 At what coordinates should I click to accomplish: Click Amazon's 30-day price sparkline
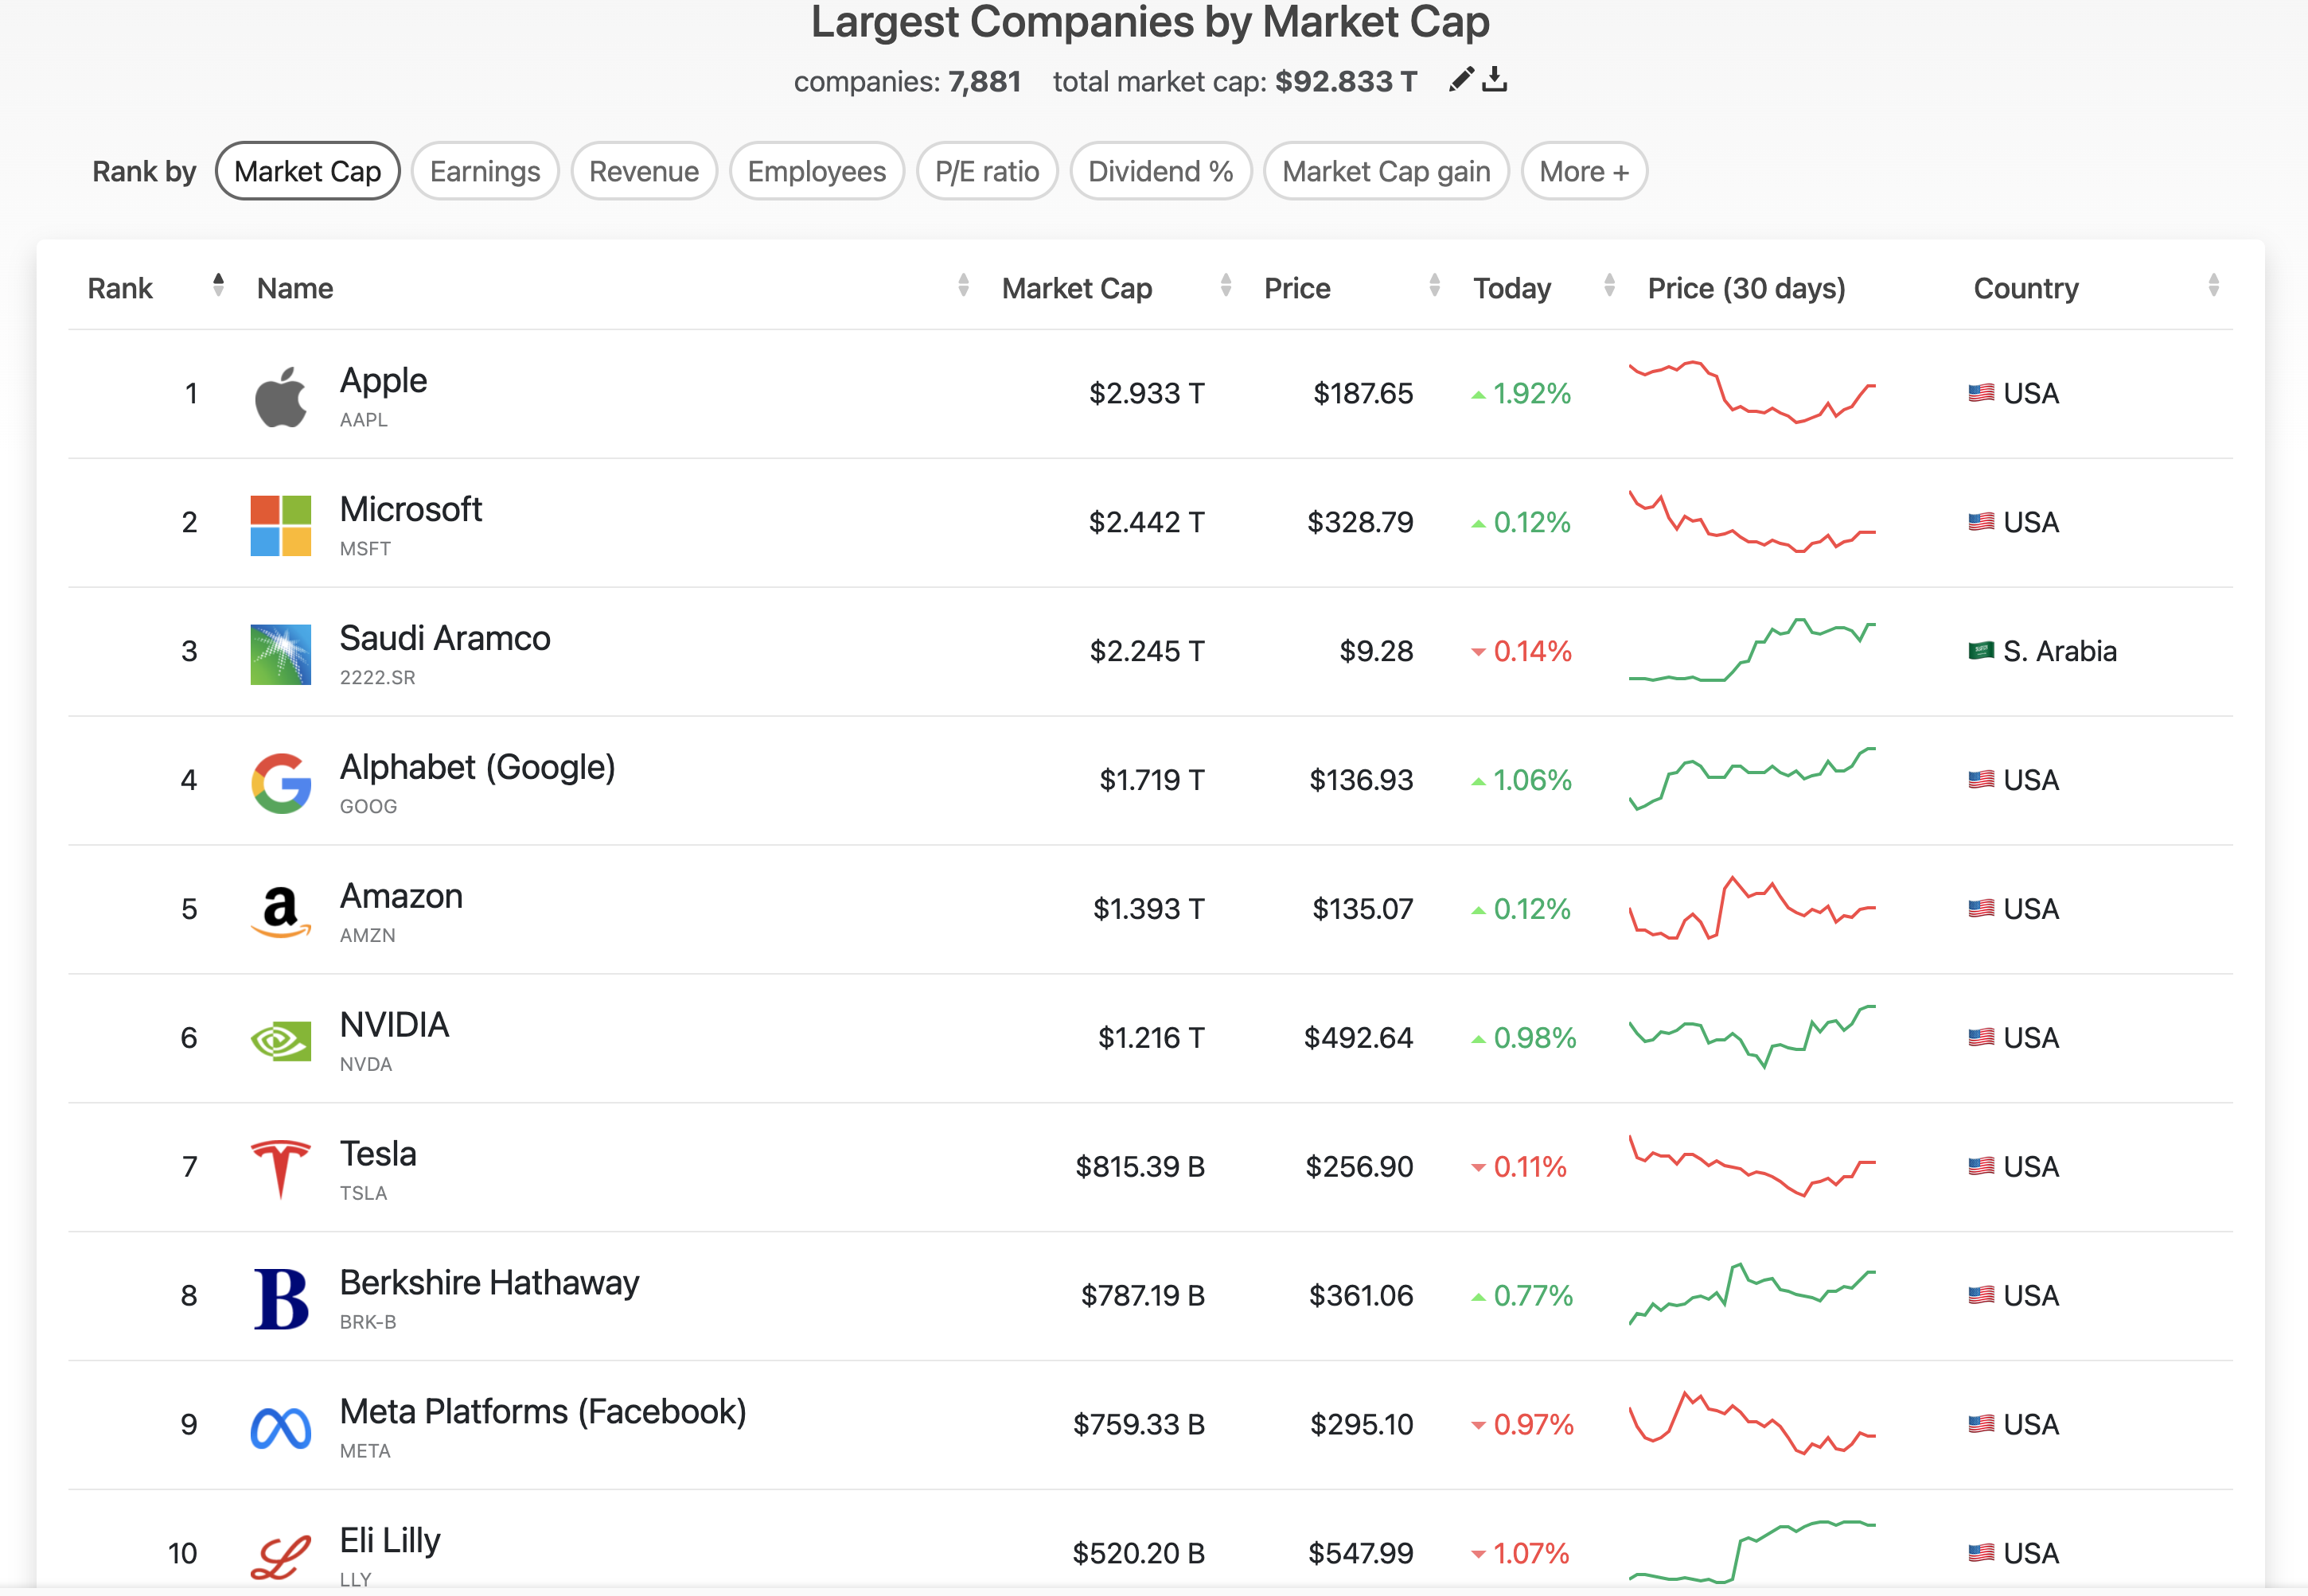(x=1751, y=908)
